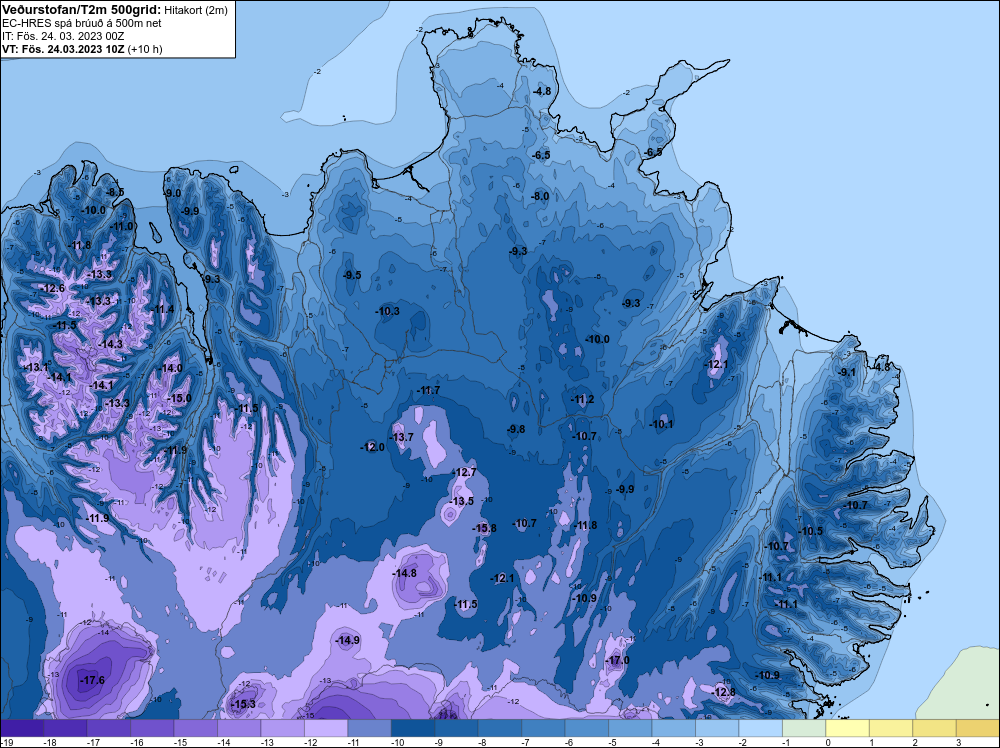Select the -11.2 temperature value
Viewport: 1000px width, 748px height.
click(x=582, y=400)
